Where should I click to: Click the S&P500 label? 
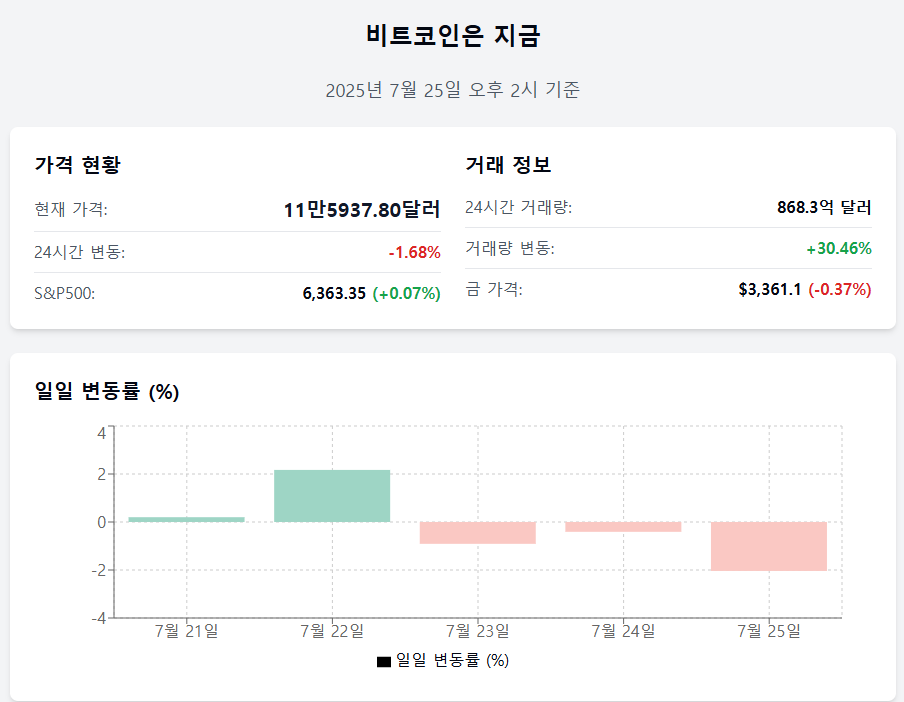click(65, 293)
